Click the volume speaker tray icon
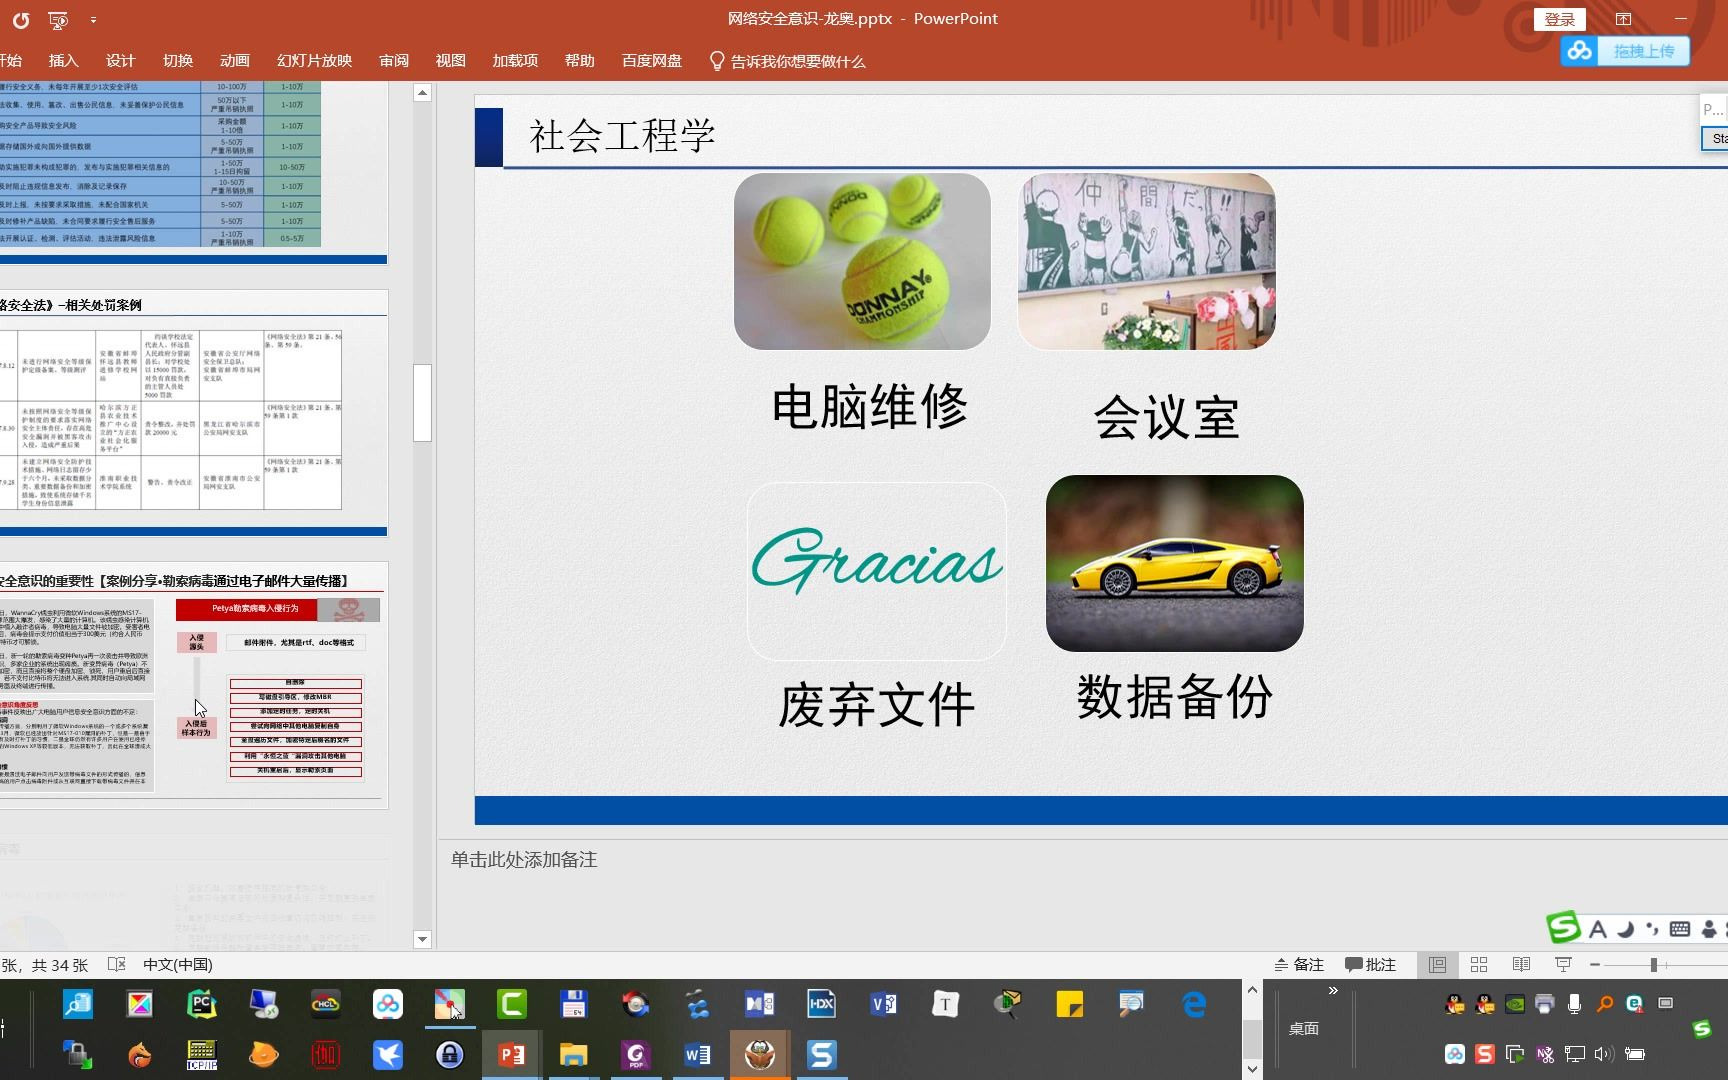Screen dimensions: 1728x1080 click(1604, 1054)
